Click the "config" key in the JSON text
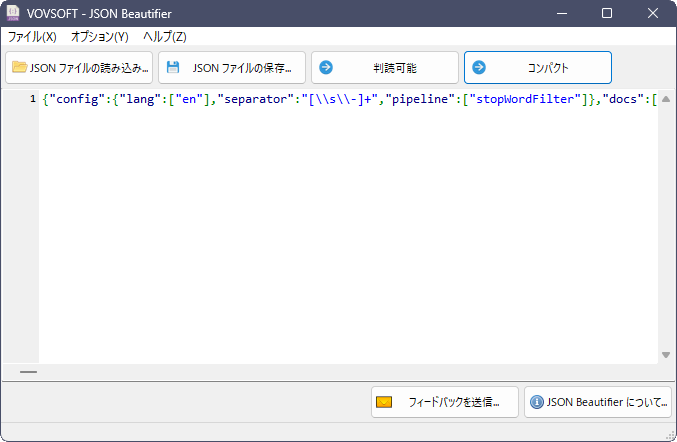 (x=77, y=99)
